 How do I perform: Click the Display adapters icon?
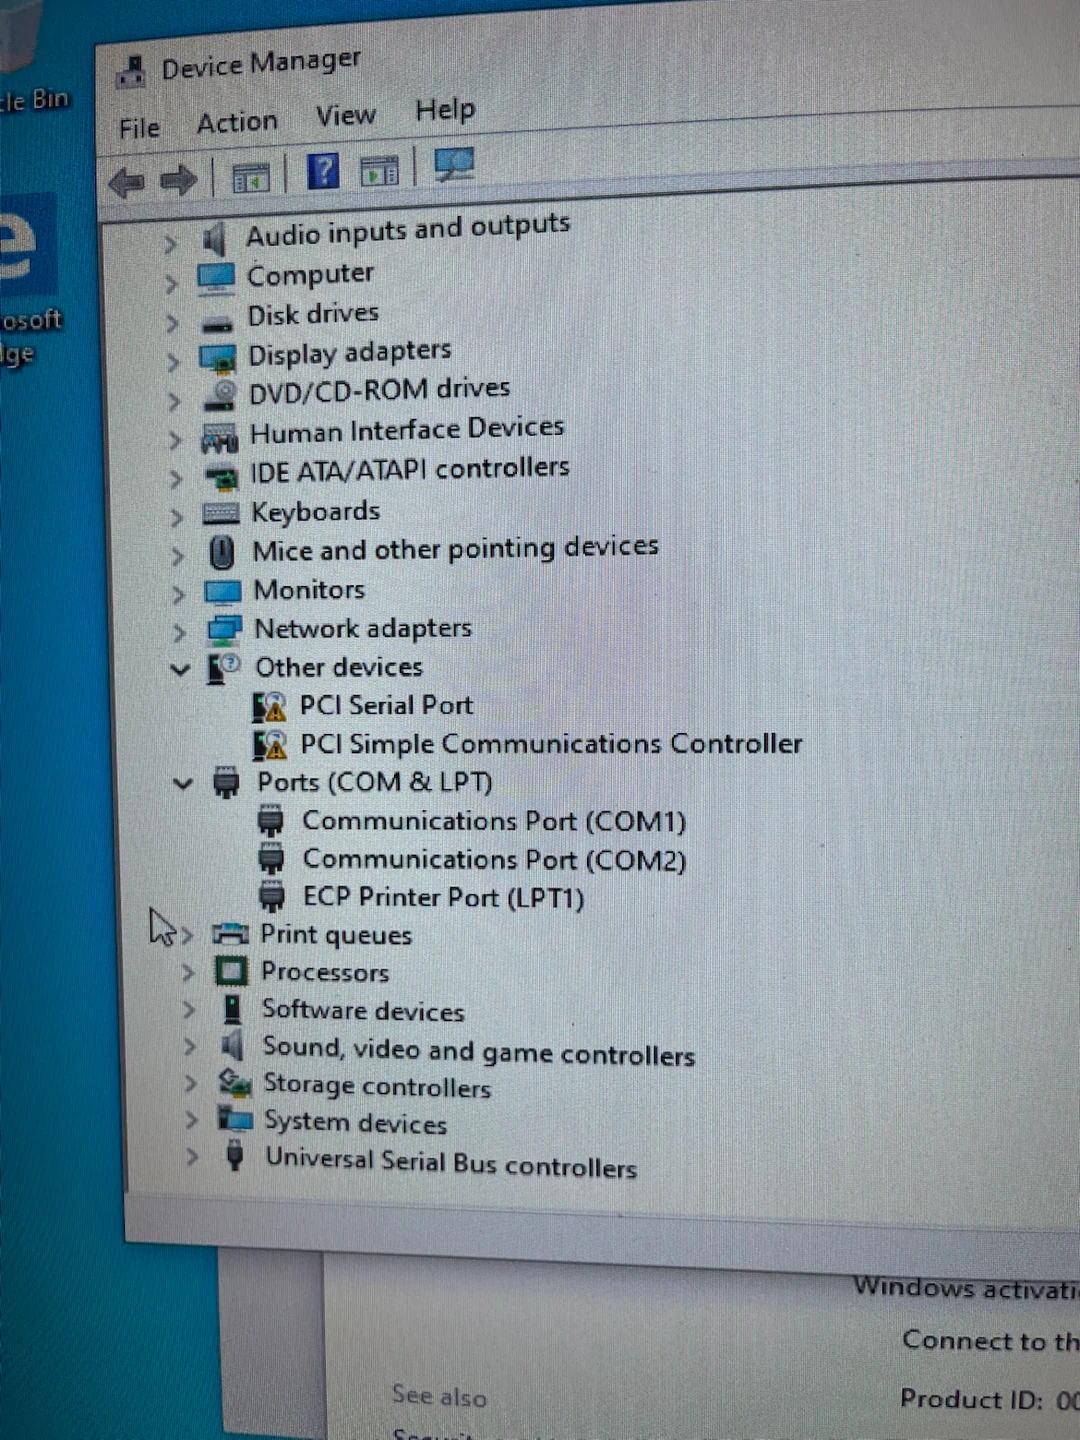(218, 358)
